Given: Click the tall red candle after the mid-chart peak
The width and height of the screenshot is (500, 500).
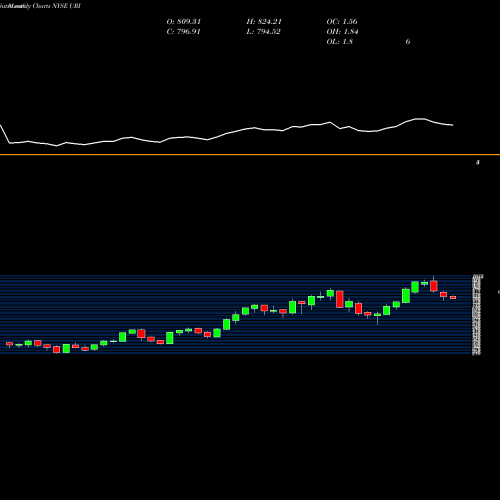Looking at the screenshot, I should coord(340,299).
